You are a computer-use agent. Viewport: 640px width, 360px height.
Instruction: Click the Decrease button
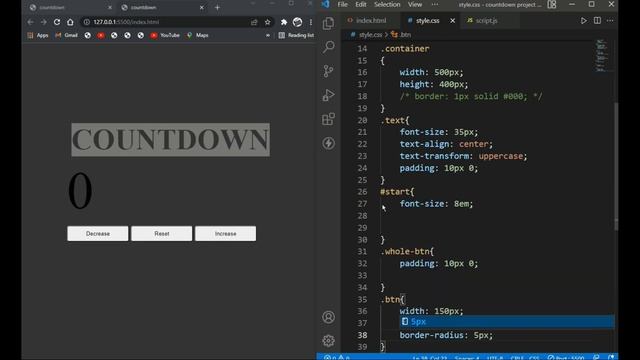coord(98,233)
